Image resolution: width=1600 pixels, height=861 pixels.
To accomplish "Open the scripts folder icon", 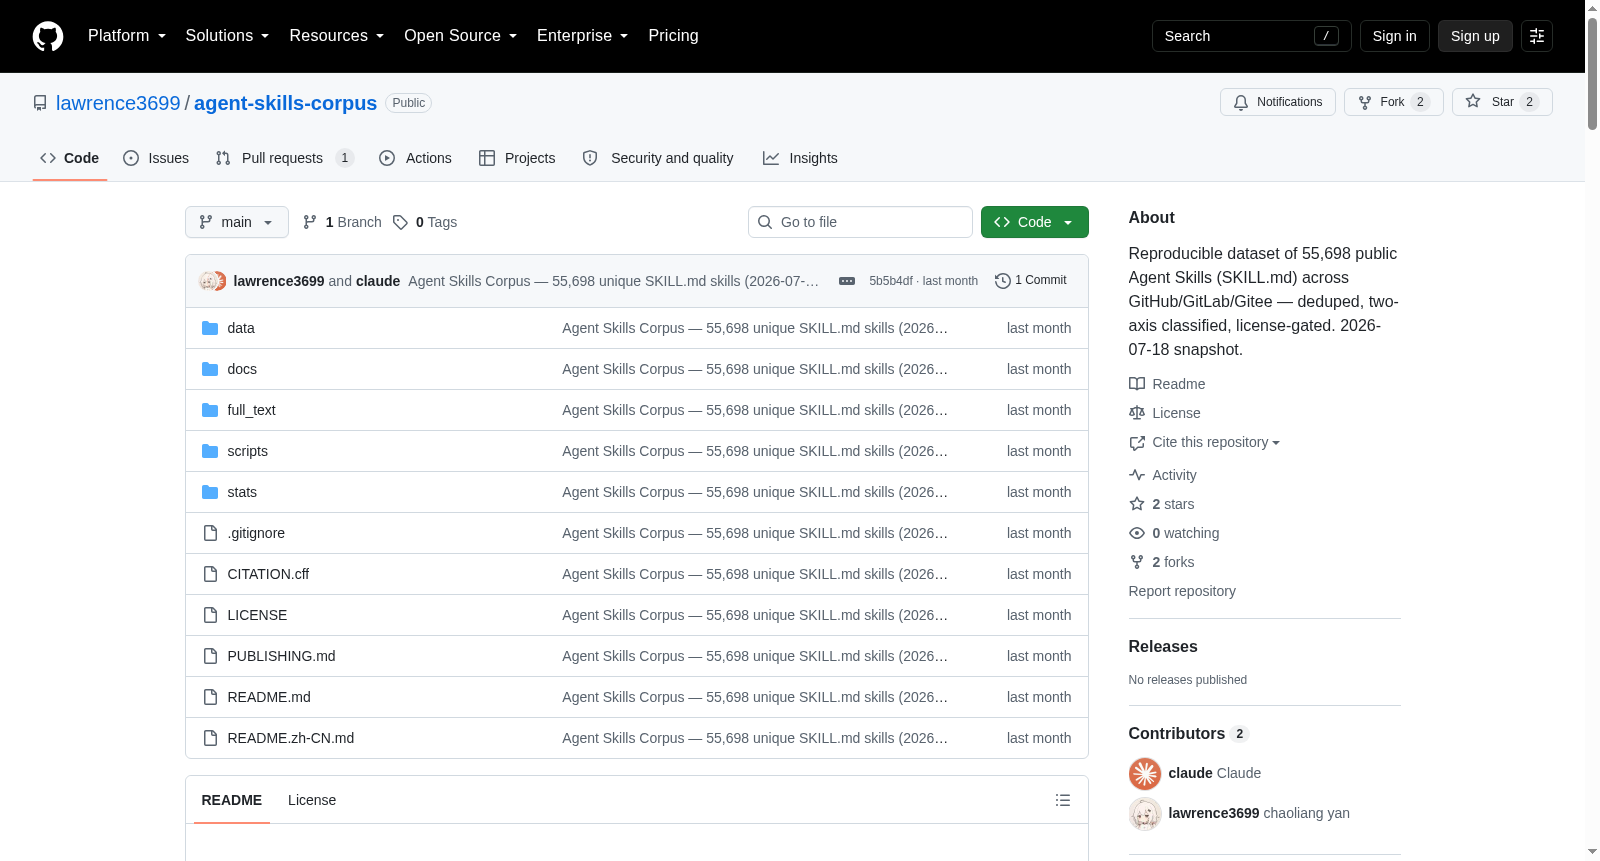I will pos(210,451).
